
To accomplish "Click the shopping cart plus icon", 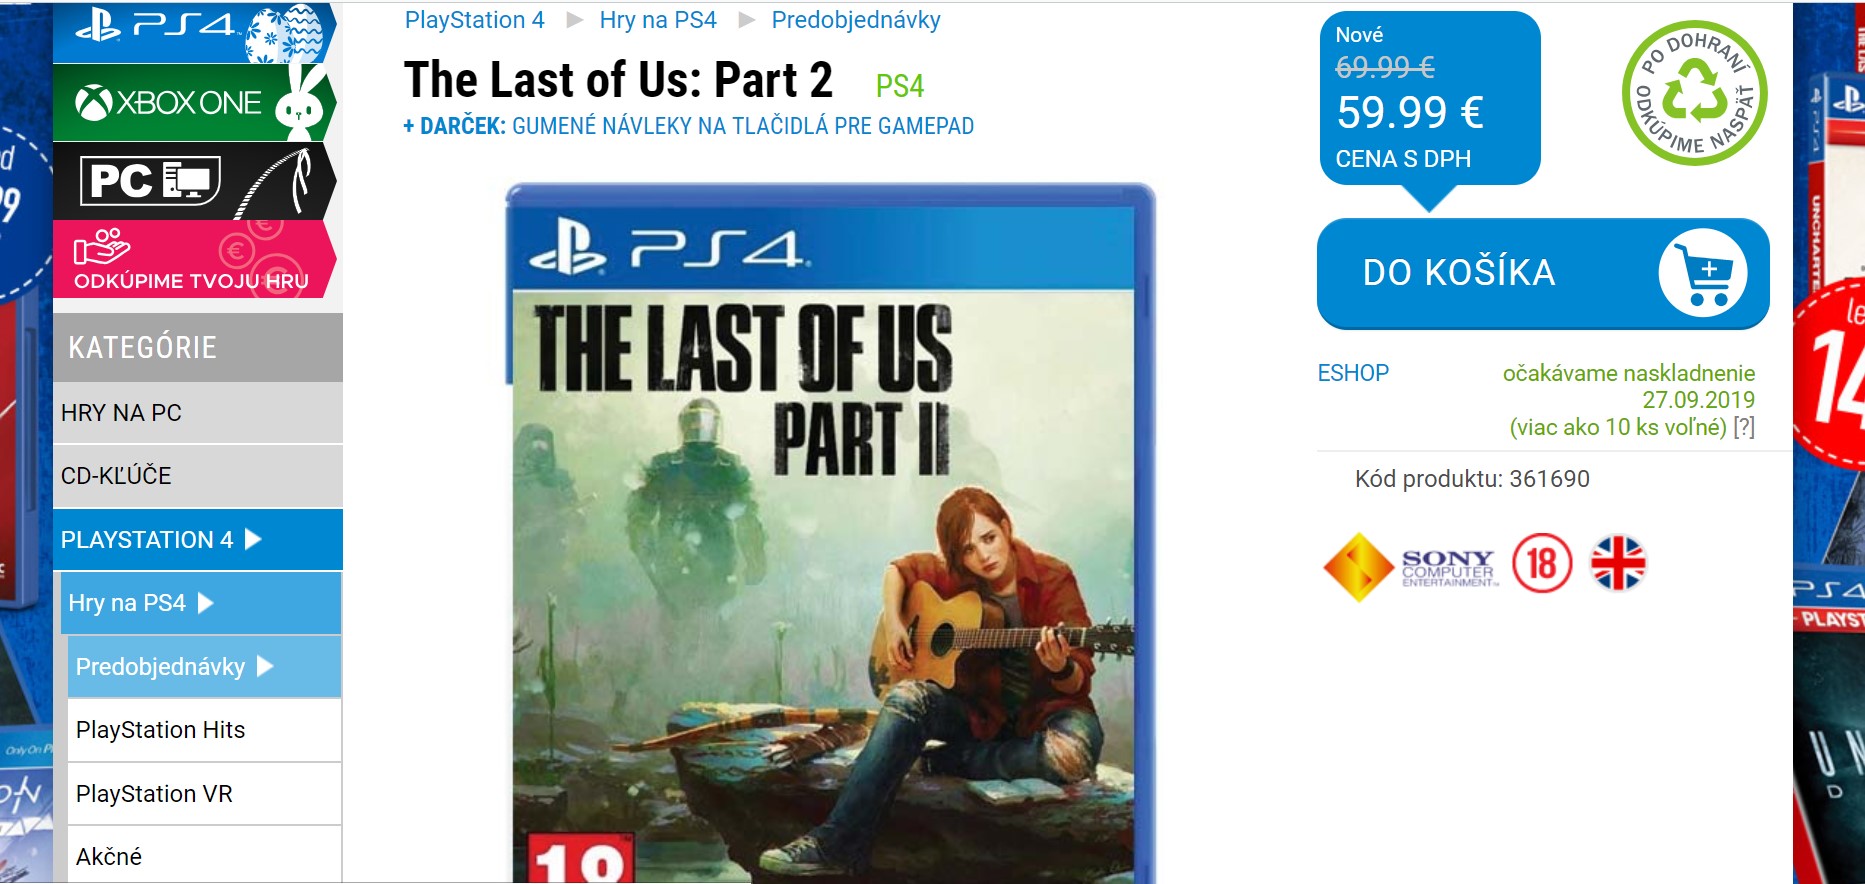I will (x=1703, y=273).
